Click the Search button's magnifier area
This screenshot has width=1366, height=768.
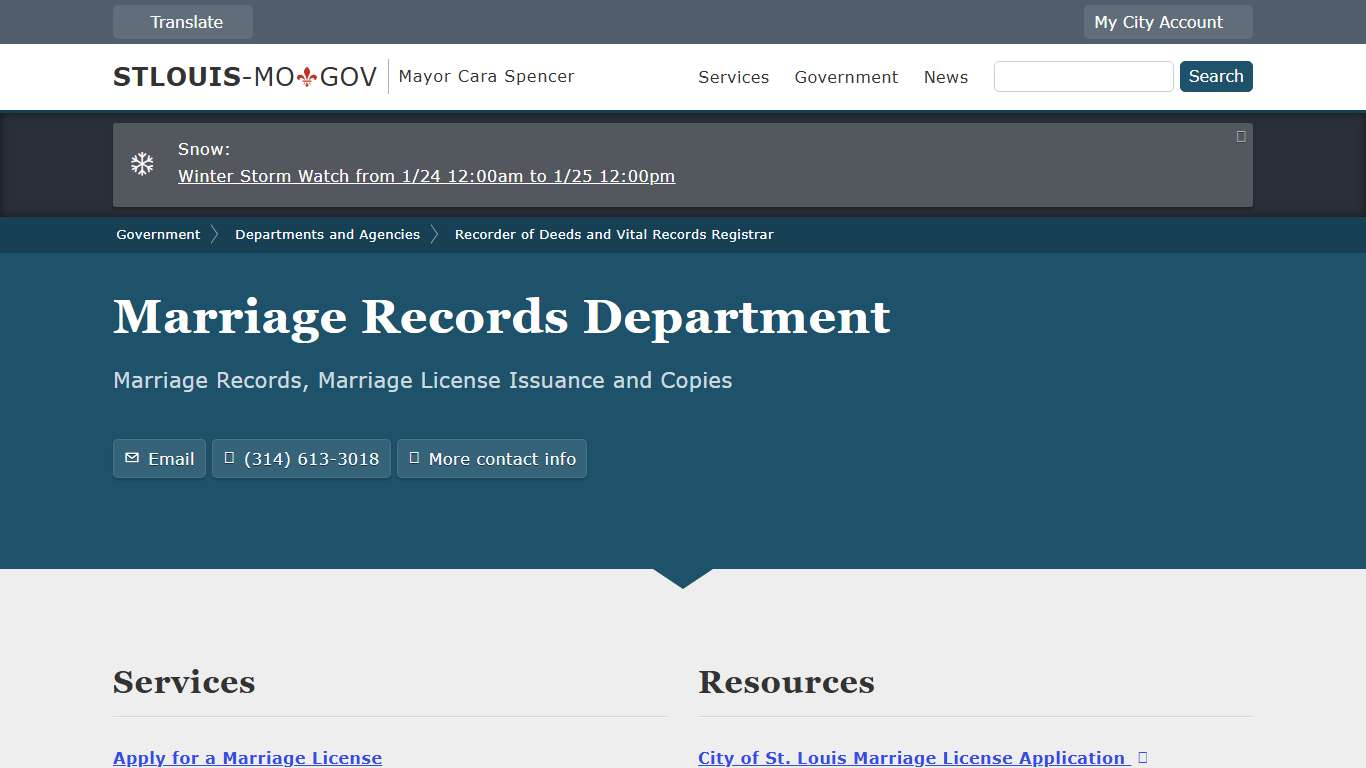pyautogui.click(x=1216, y=76)
